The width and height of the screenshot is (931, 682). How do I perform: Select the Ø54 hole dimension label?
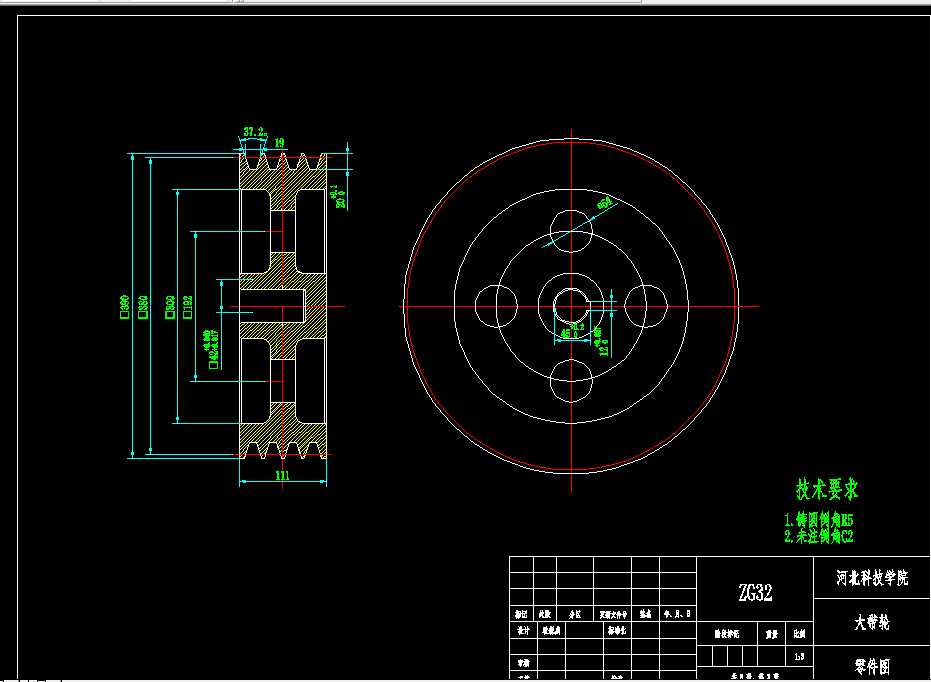tap(604, 202)
